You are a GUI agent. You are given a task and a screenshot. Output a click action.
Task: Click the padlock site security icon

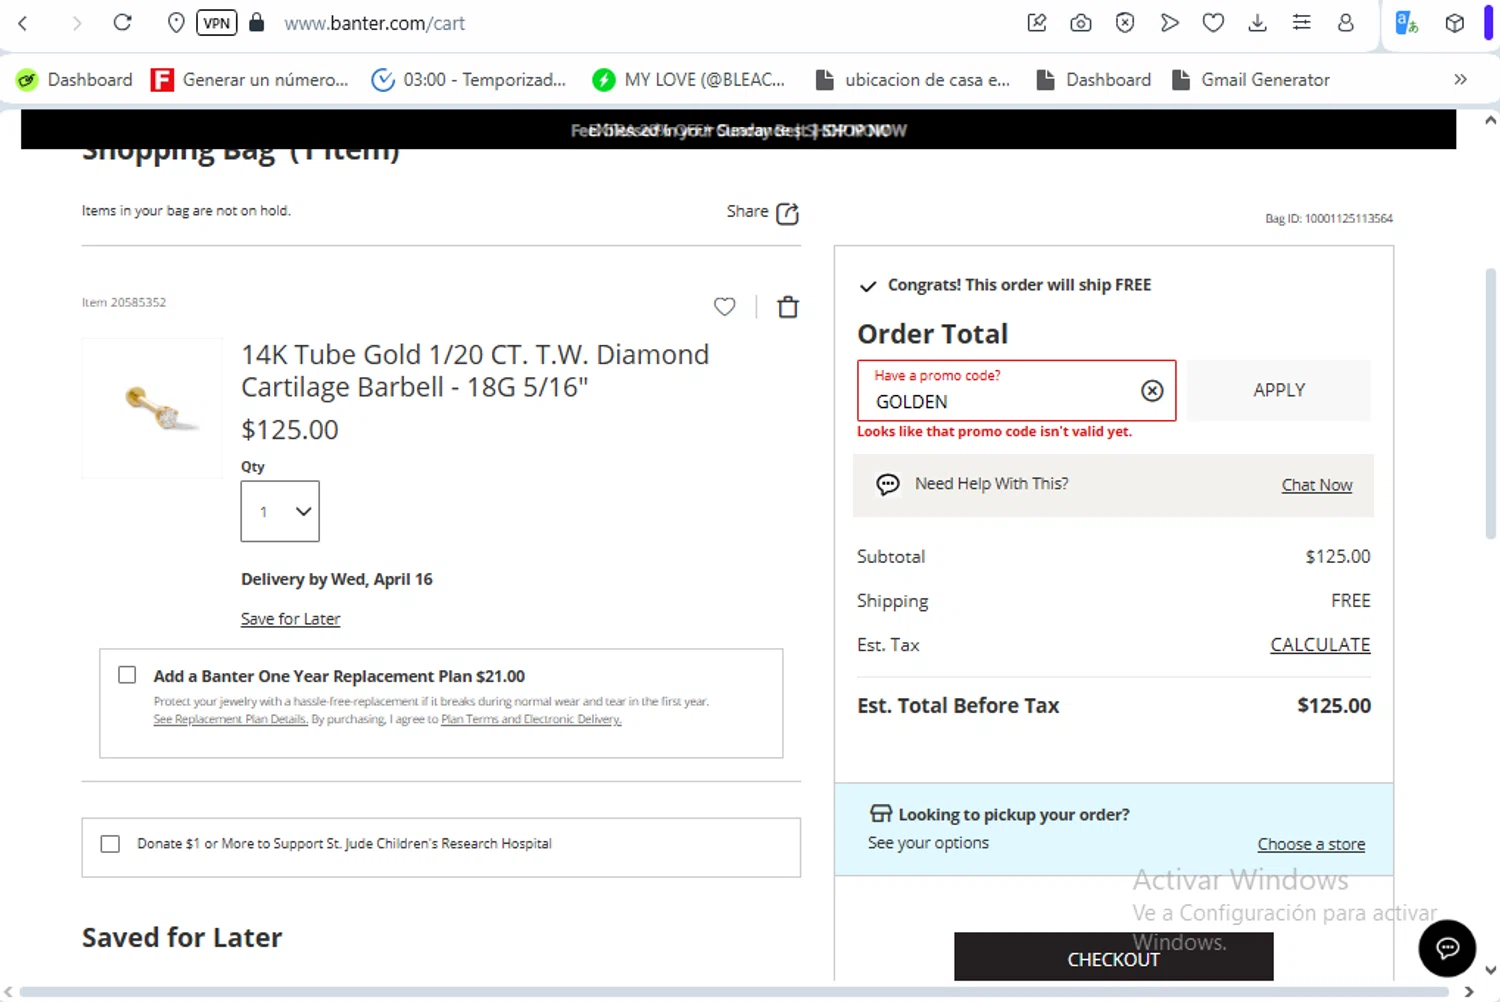click(257, 22)
